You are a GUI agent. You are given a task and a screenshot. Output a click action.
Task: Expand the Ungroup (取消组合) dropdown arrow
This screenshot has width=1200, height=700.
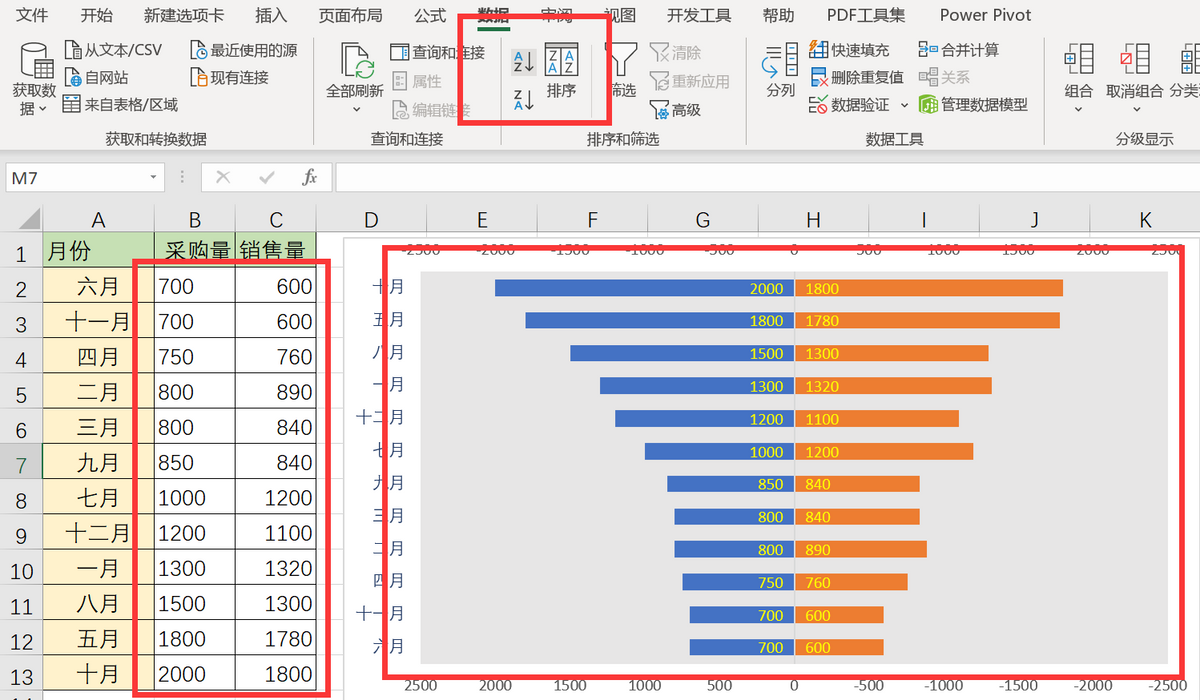coord(1135,109)
